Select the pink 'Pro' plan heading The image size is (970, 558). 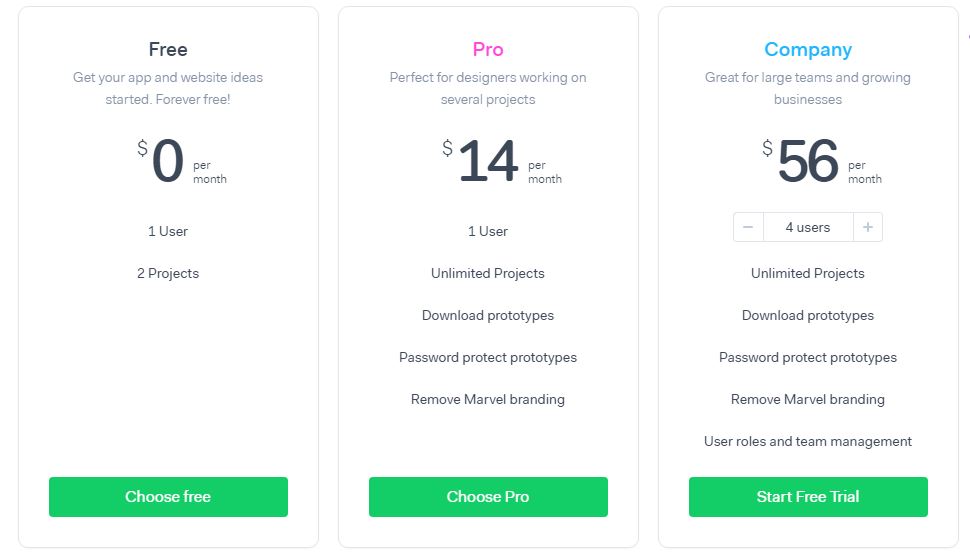(x=488, y=49)
